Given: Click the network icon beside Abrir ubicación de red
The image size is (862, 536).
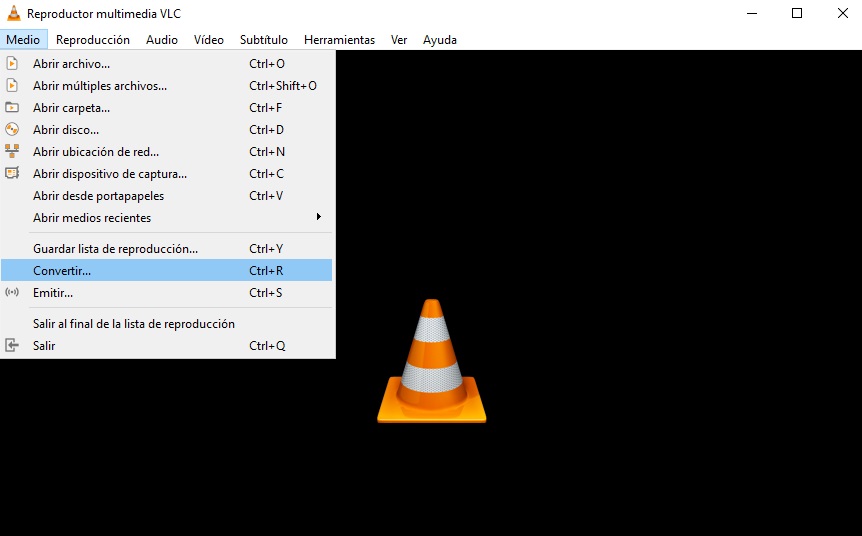Looking at the screenshot, I should [12, 151].
